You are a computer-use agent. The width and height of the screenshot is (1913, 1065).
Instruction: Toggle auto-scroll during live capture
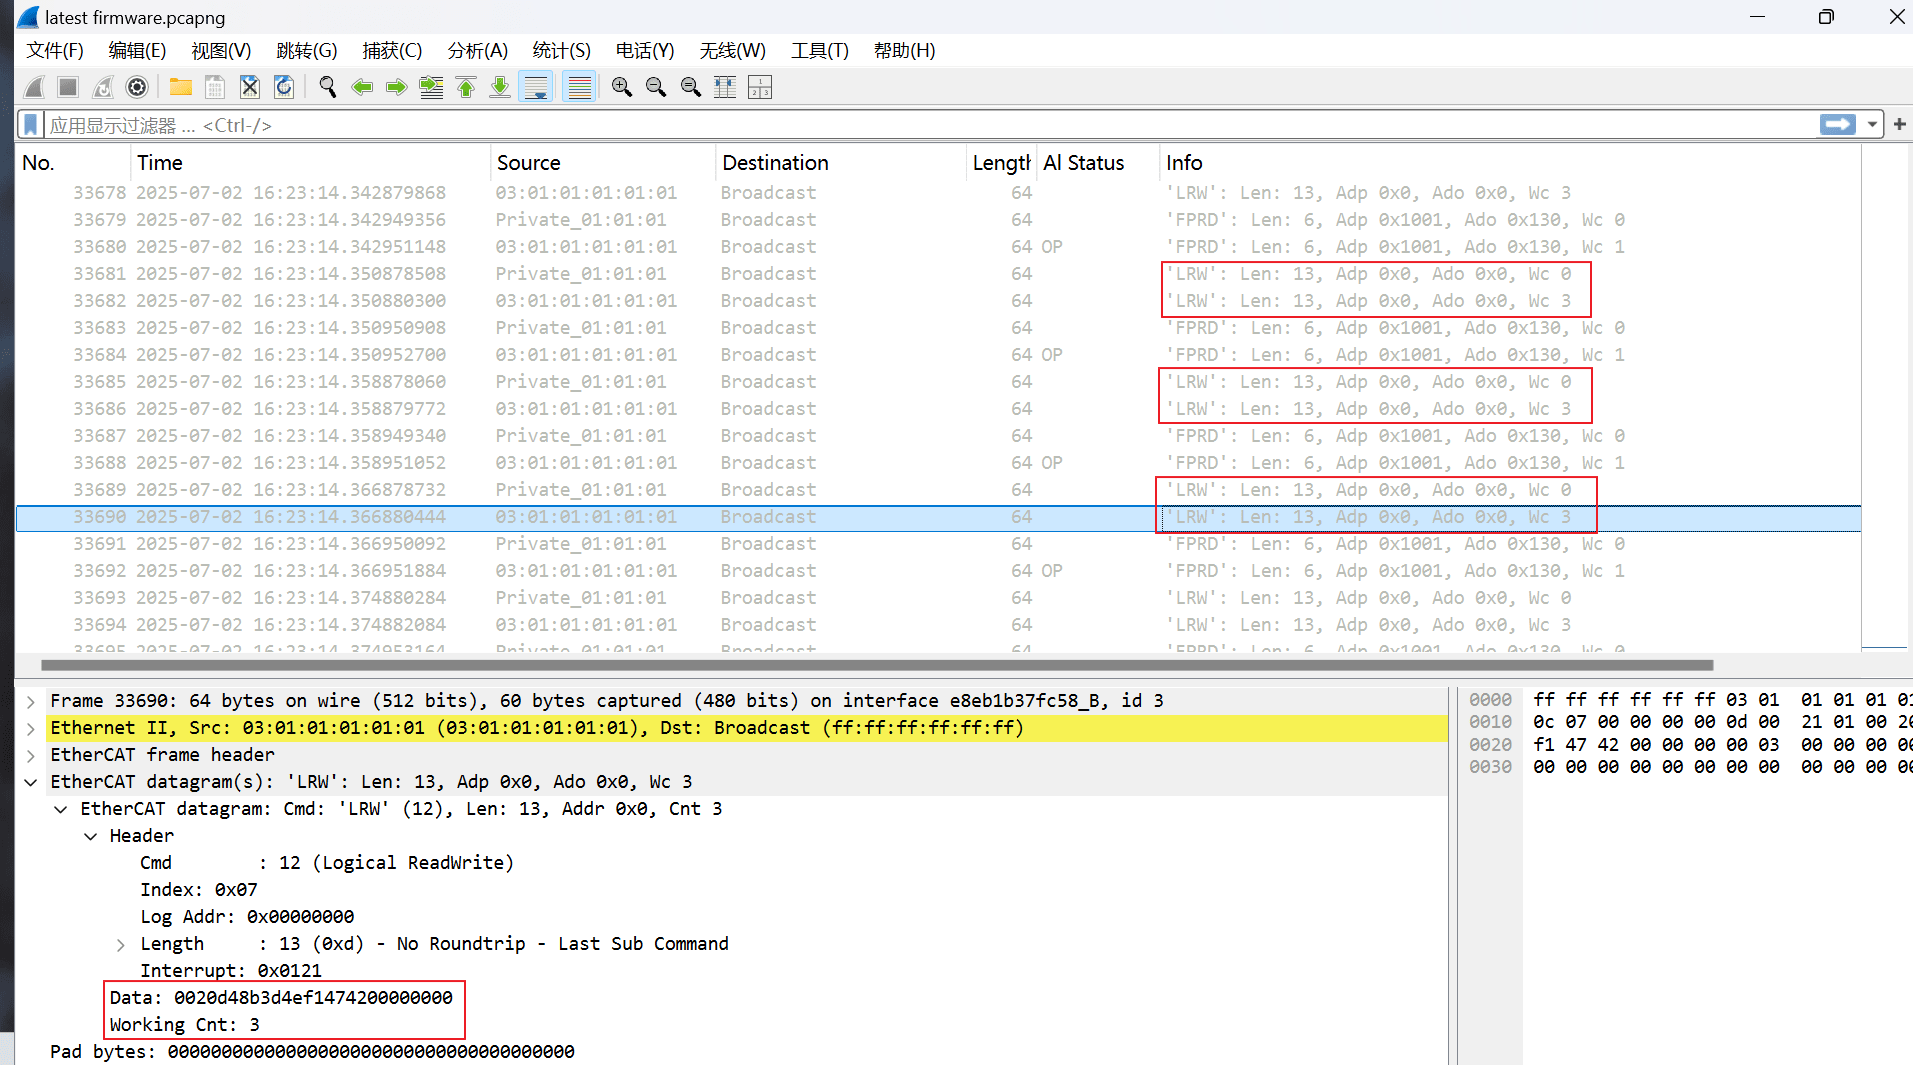pyautogui.click(x=536, y=87)
